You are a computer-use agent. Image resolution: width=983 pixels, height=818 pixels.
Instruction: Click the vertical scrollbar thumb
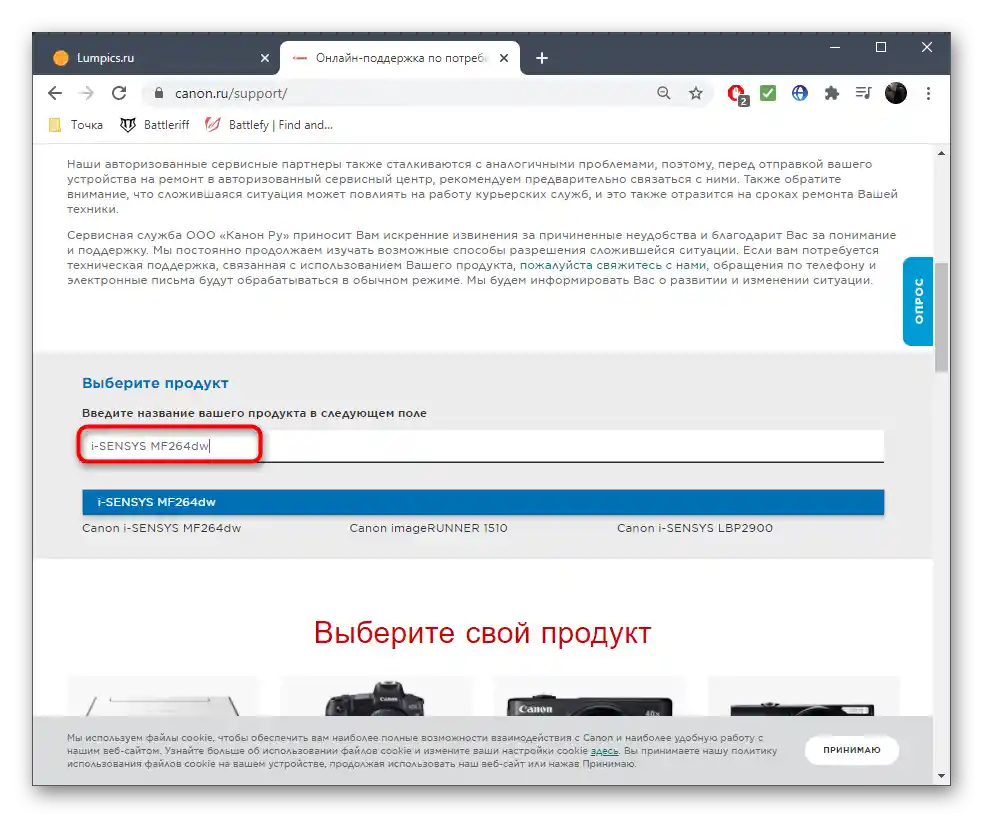pyautogui.click(x=941, y=318)
